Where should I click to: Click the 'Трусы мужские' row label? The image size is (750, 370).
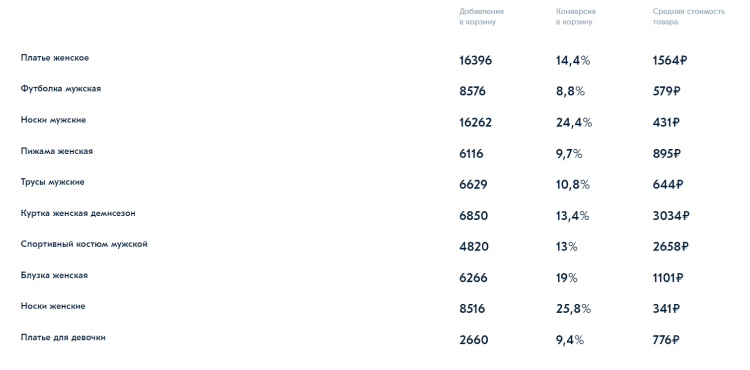(x=52, y=182)
